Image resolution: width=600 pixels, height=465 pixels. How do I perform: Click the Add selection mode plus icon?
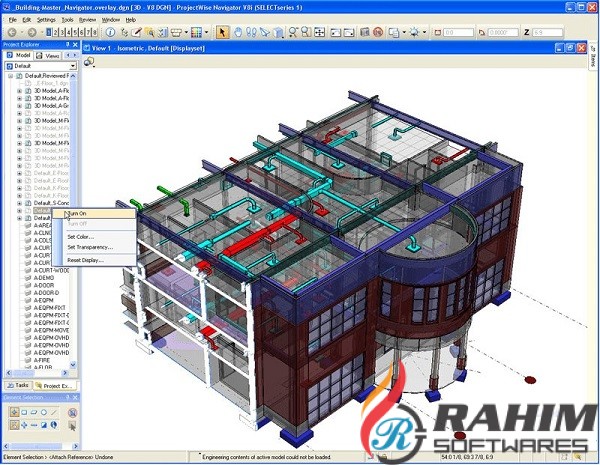[24, 425]
